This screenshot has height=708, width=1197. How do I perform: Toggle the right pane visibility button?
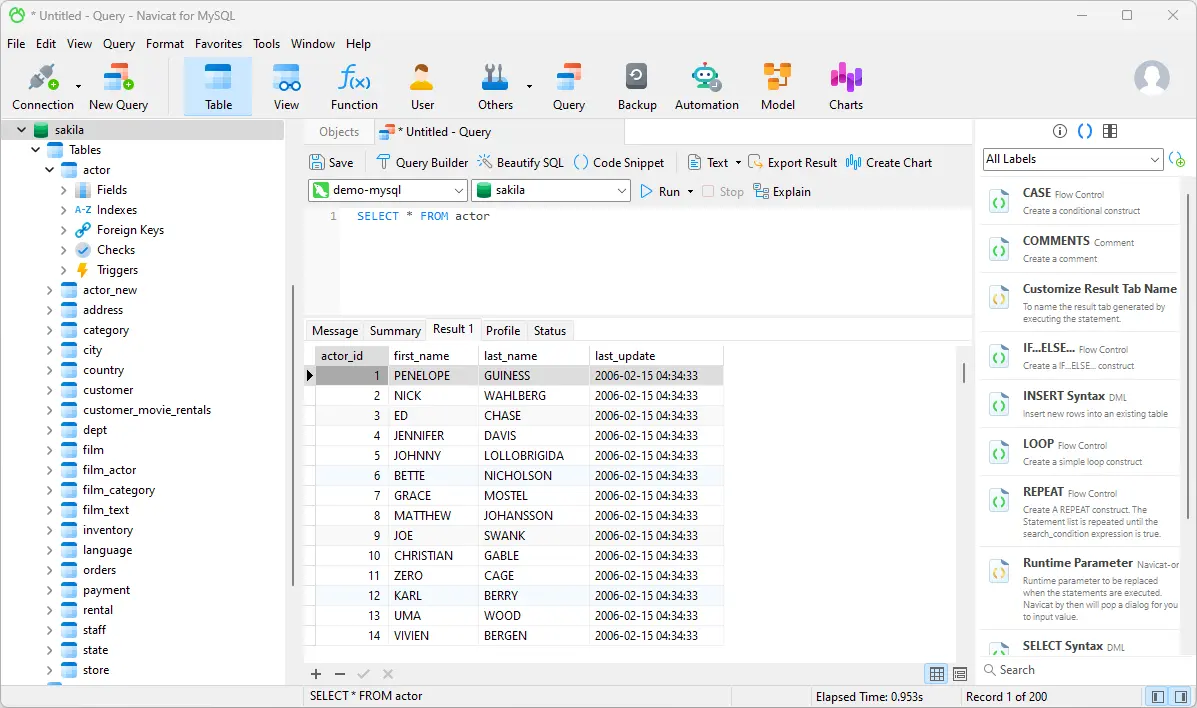pos(1180,696)
